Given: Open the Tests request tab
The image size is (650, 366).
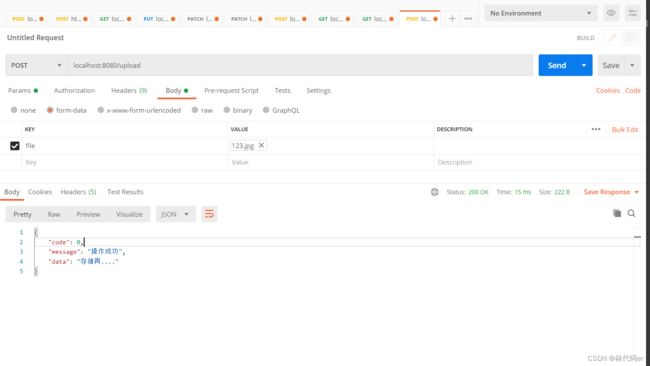Looking at the screenshot, I should pyautogui.click(x=282, y=90).
